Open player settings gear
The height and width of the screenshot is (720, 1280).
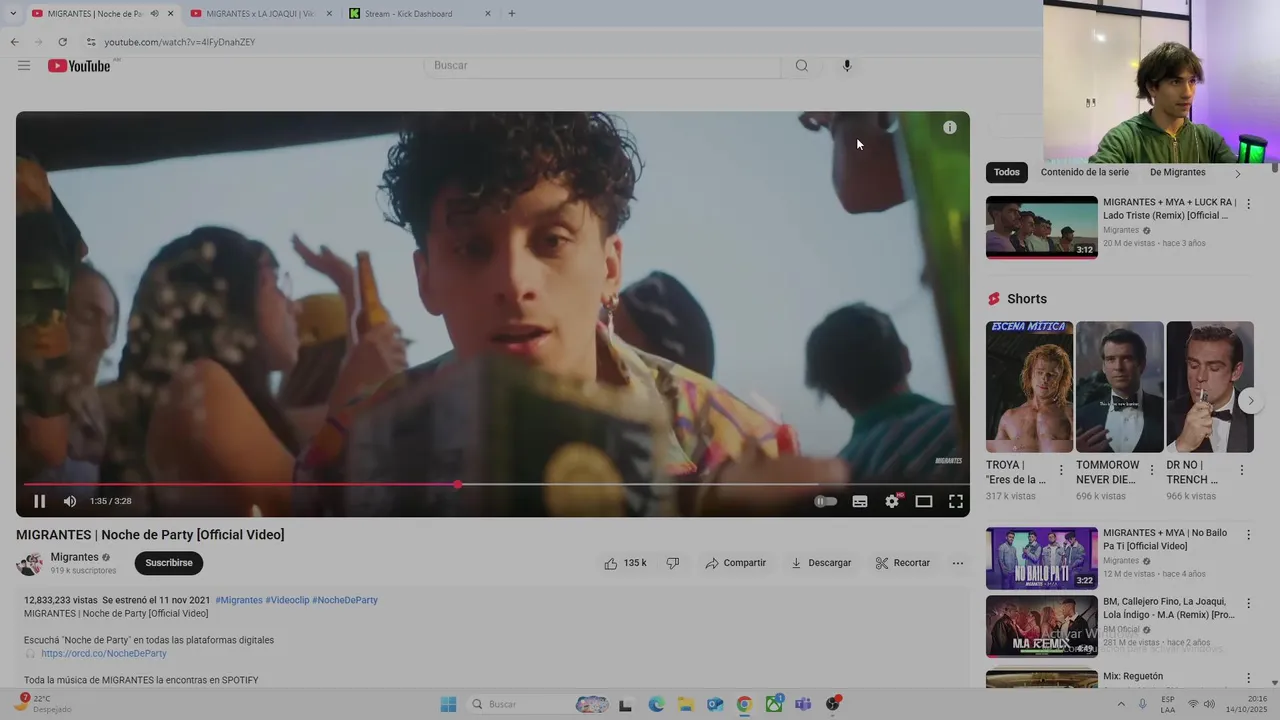(x=892, y=501)
